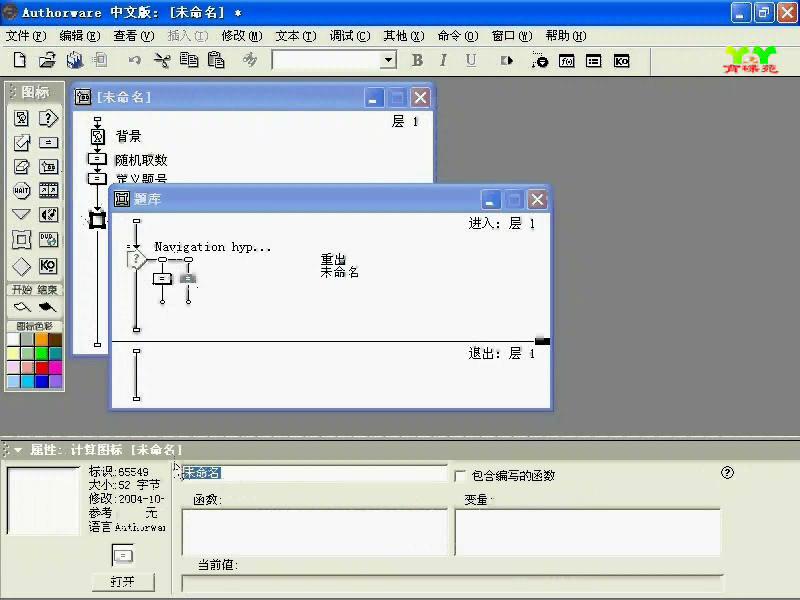The image size is (800, 600).
Task: Pick the magenta icon color swatch
Action: pos(56,367)
